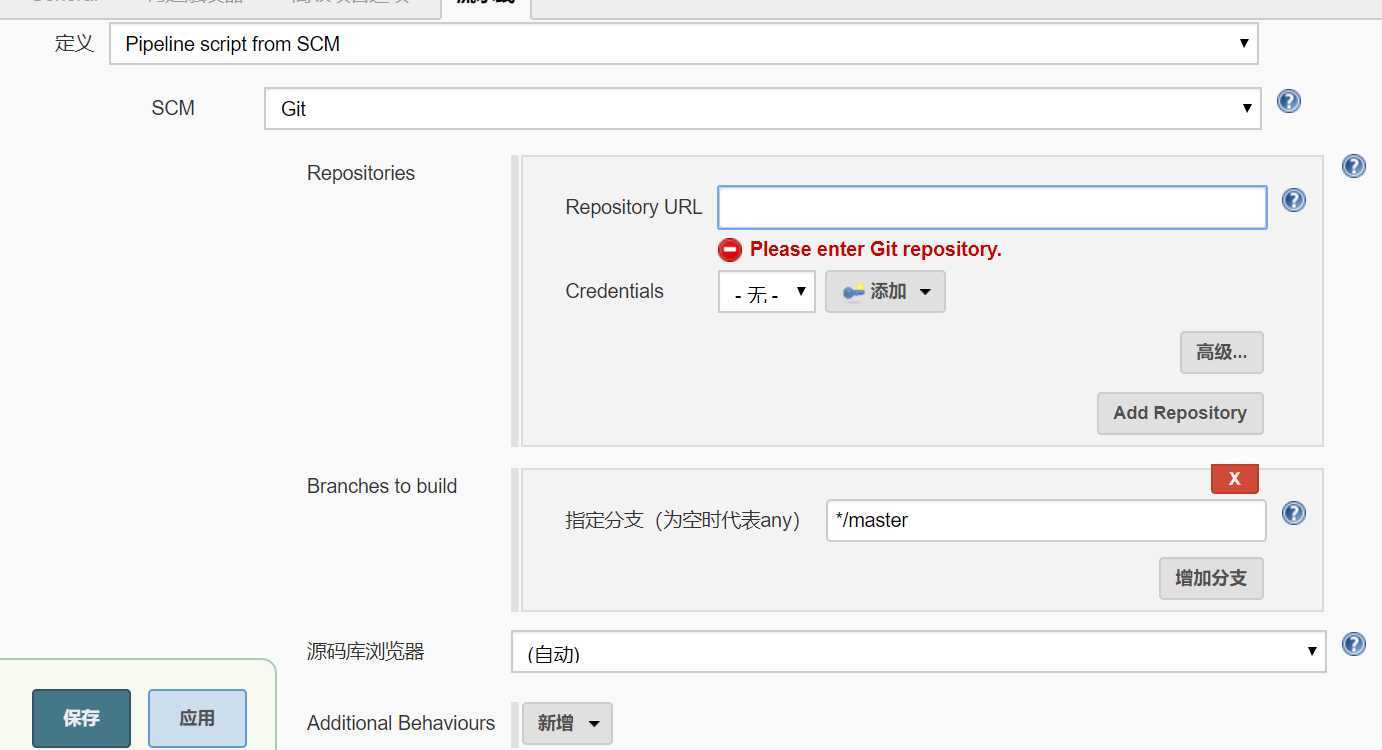The image size is (1382, 750).
Task: Click the Credentials label
Action: pos(614,291)
